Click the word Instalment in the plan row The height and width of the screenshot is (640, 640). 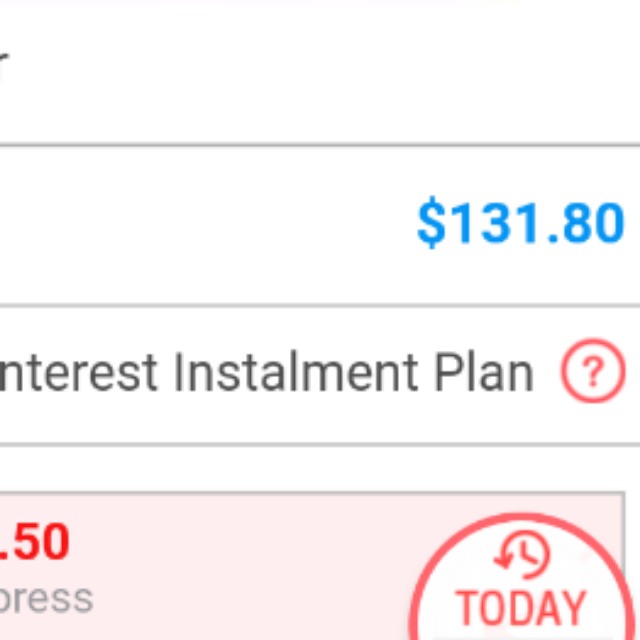tap(296, 373)
